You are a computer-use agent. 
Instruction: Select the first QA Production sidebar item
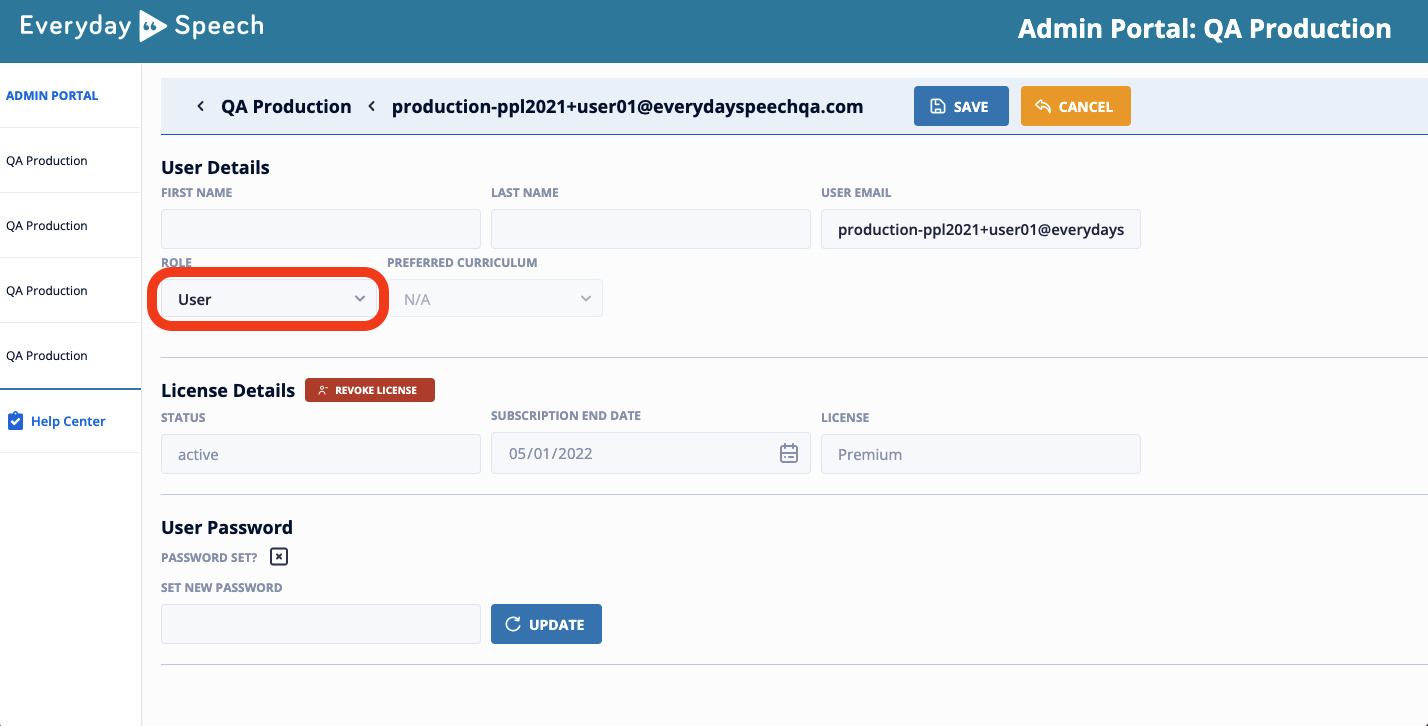pyautogui.click(x=47, y=161)
